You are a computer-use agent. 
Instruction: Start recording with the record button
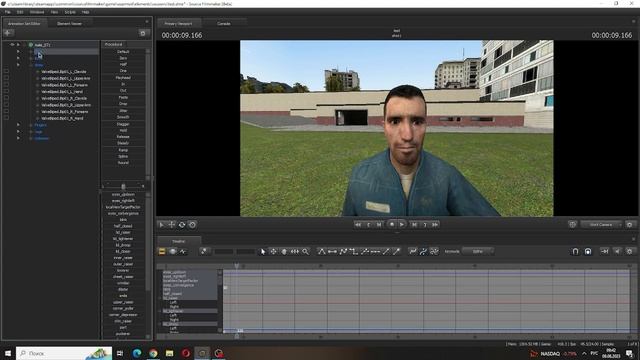[391, 224]
